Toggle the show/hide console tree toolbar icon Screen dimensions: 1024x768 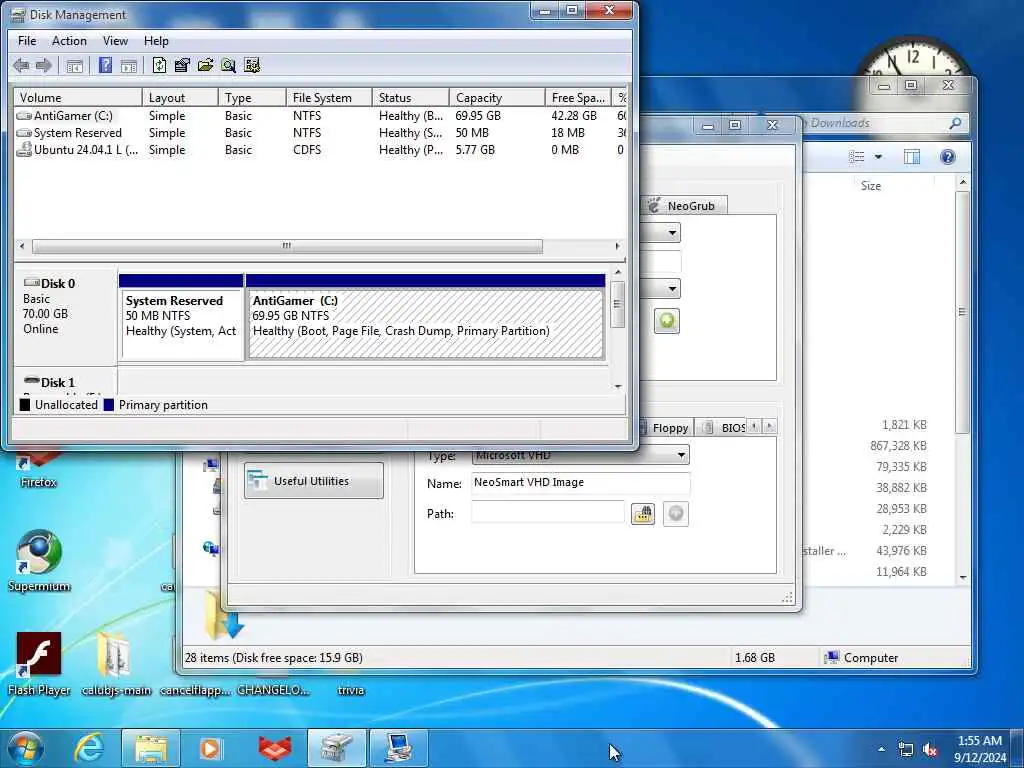point(74,65)
